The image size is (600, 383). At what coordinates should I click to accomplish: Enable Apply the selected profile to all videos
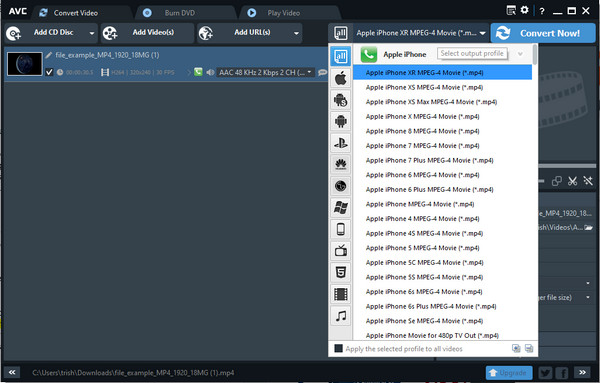click(338, 349)
